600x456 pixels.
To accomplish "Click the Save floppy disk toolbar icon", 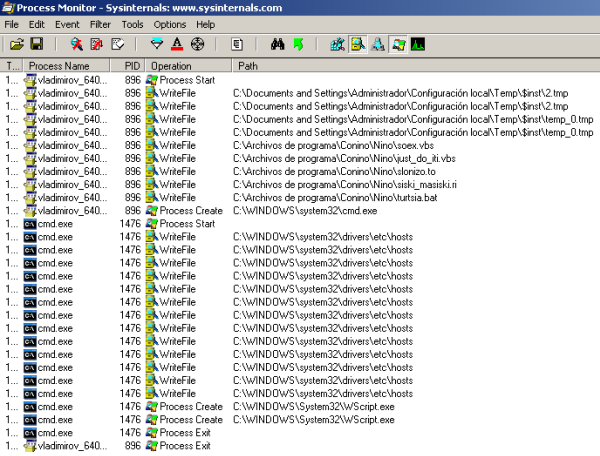I will 37,44.
